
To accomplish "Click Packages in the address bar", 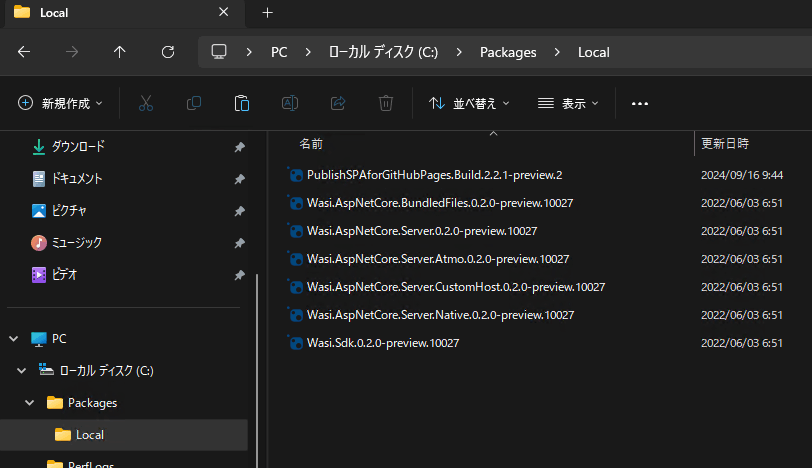I will (508, 52).
